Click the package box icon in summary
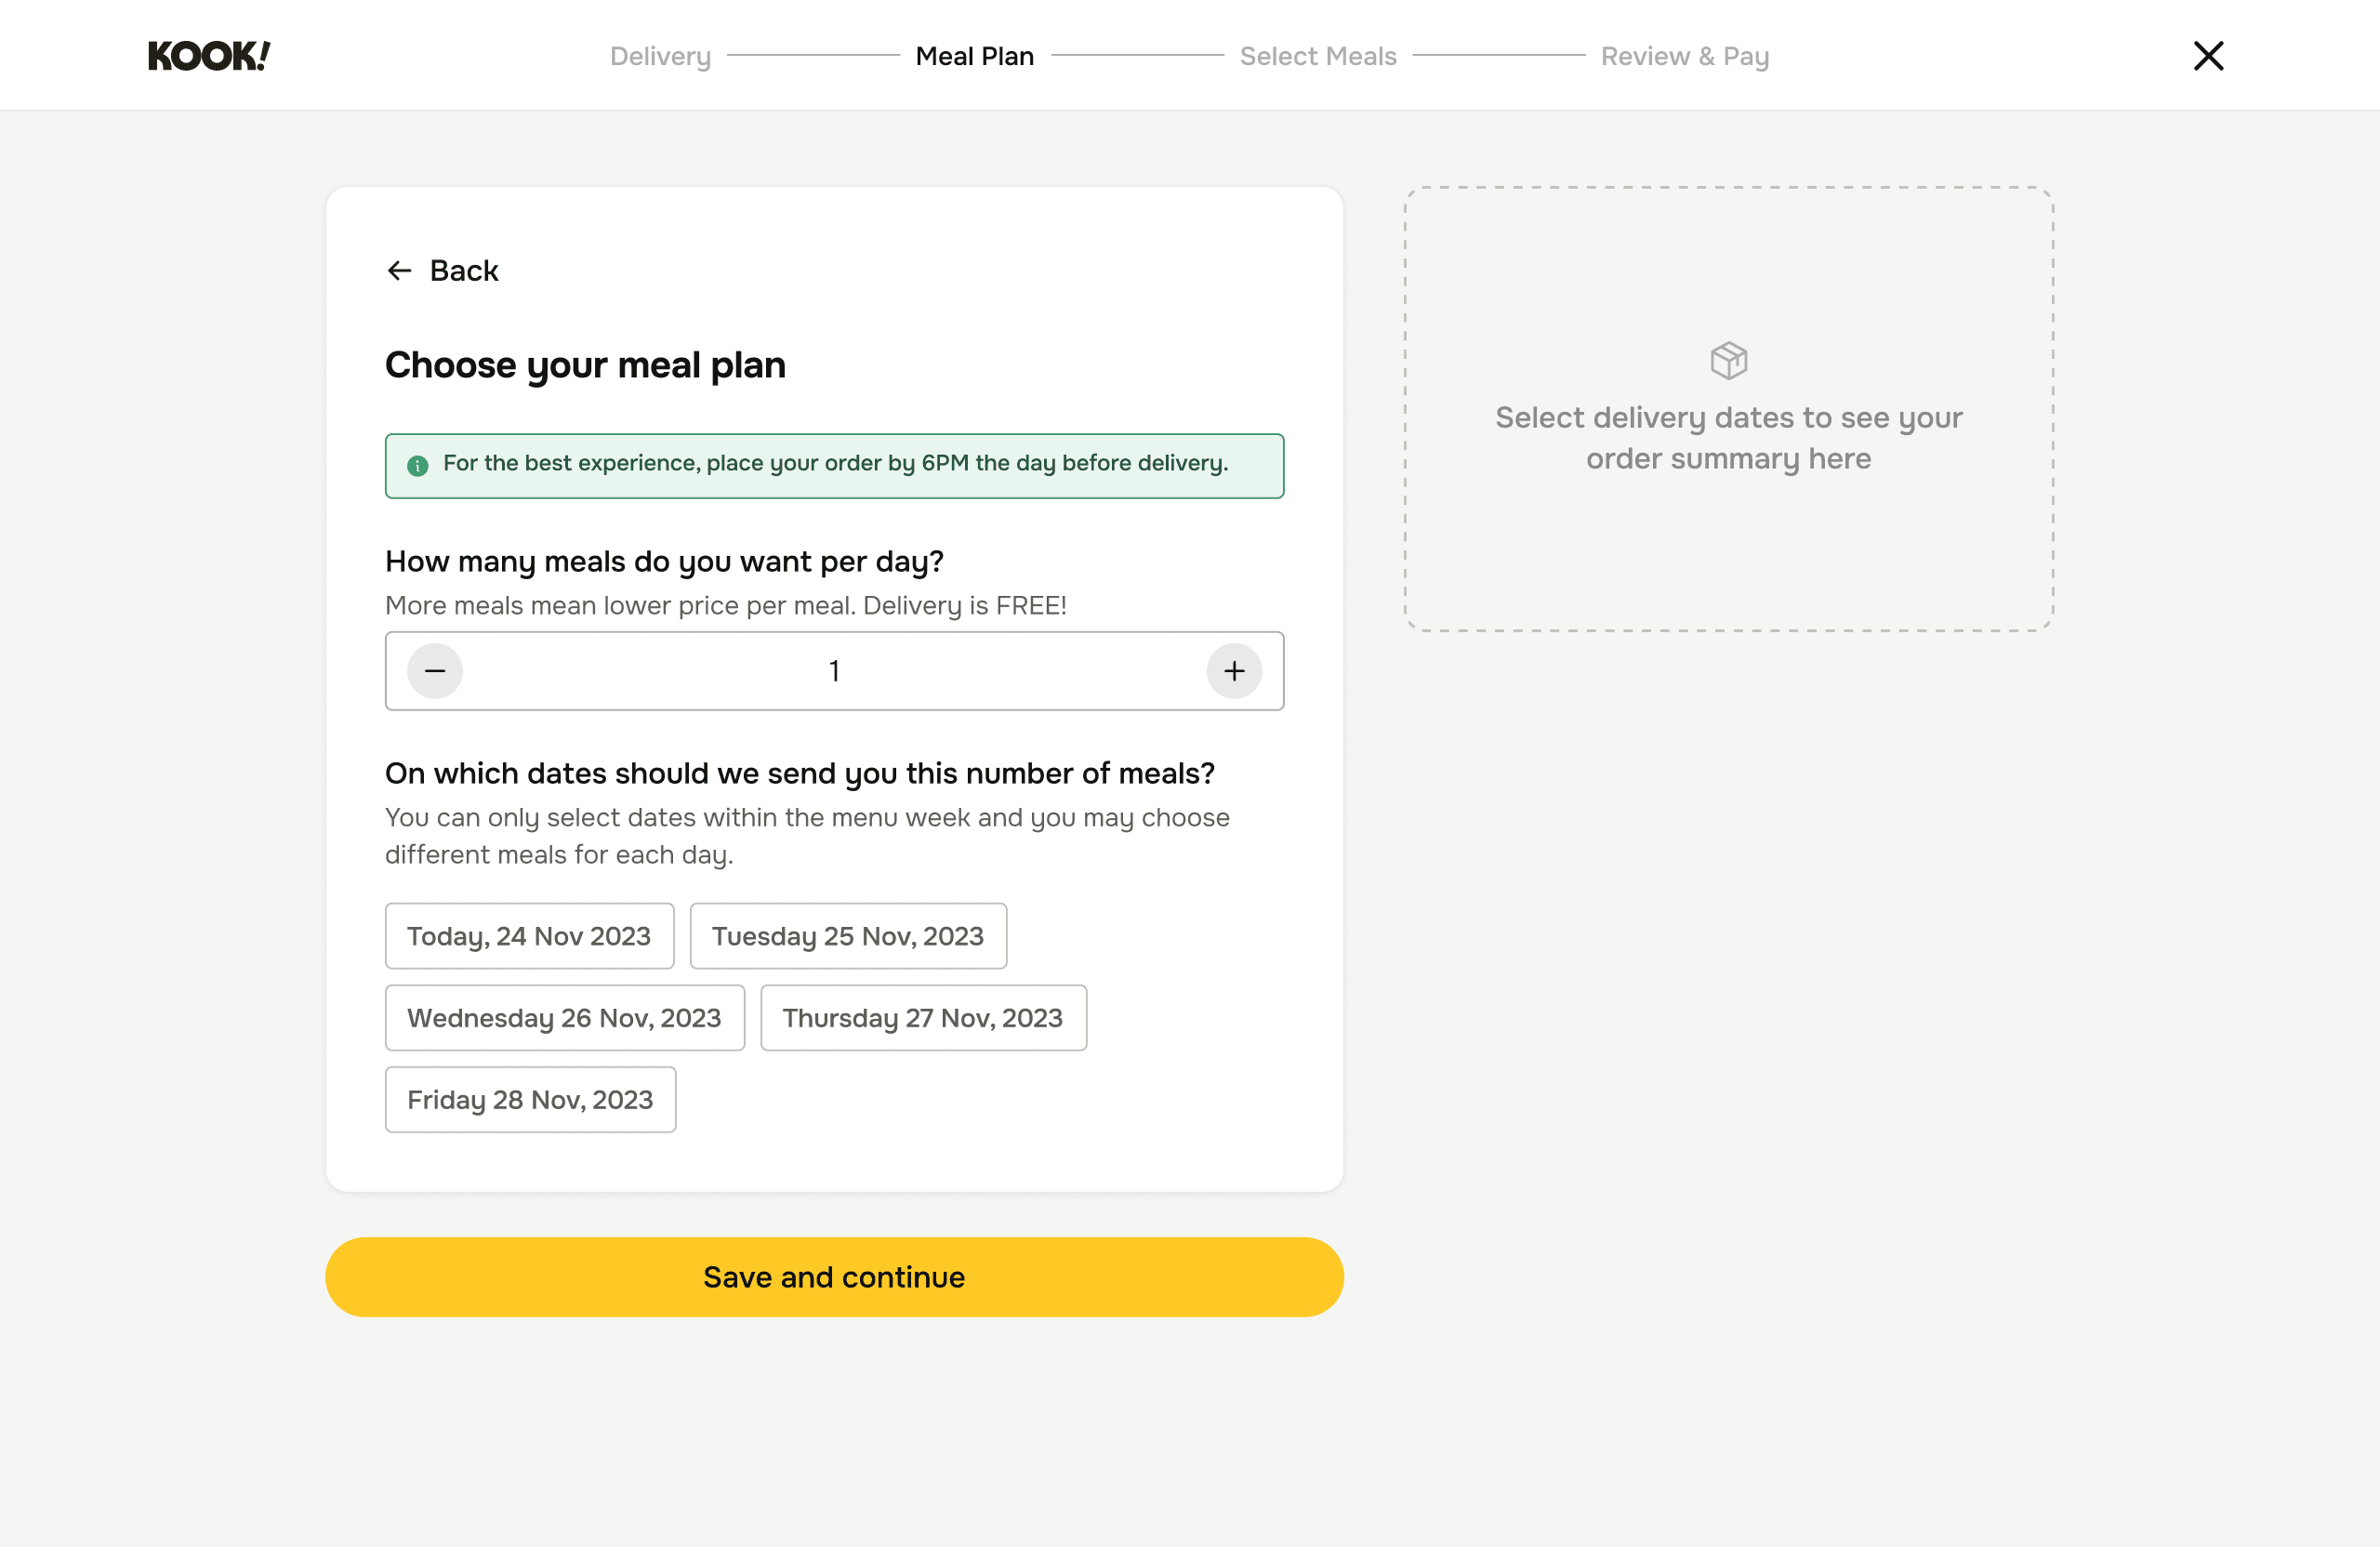This screenshot has height=1547, width=2380. (1728, 360)
